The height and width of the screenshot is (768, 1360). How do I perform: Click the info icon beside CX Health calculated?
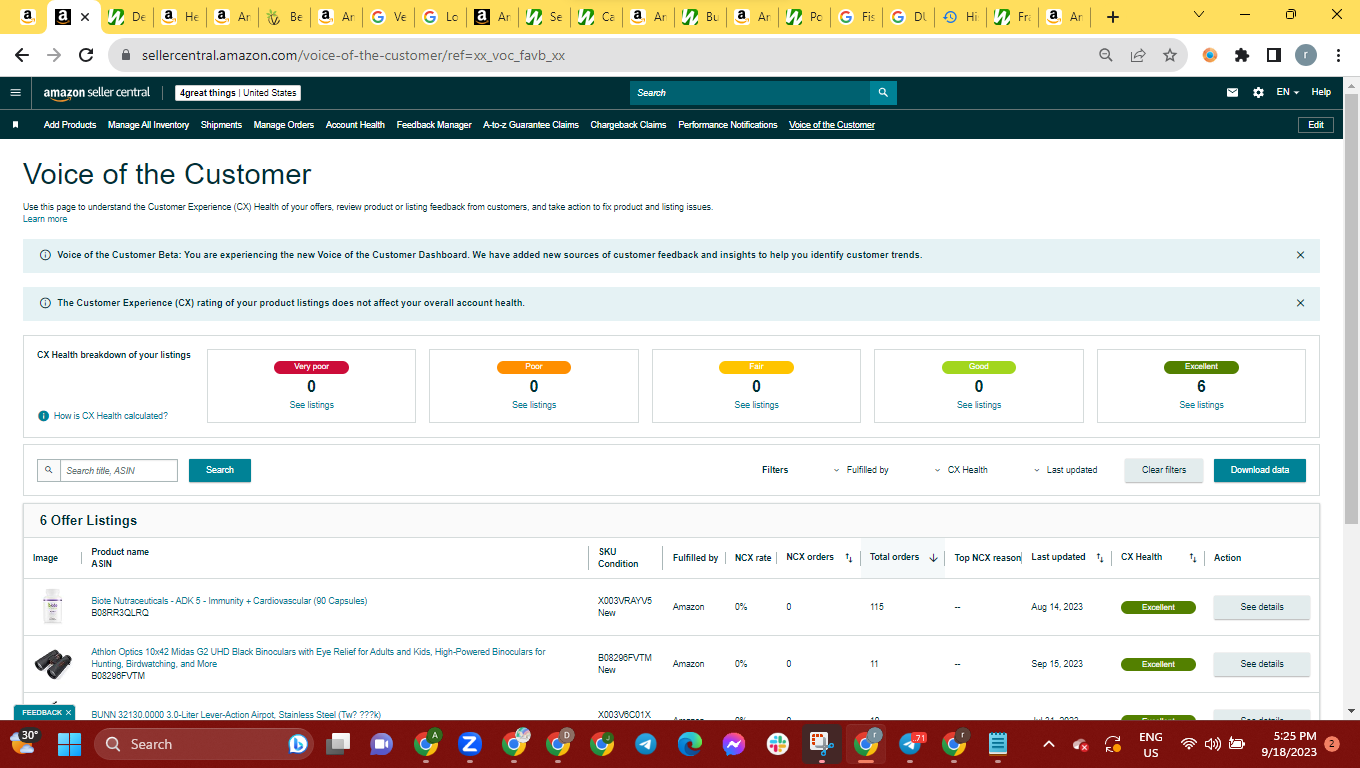(44, 416)
